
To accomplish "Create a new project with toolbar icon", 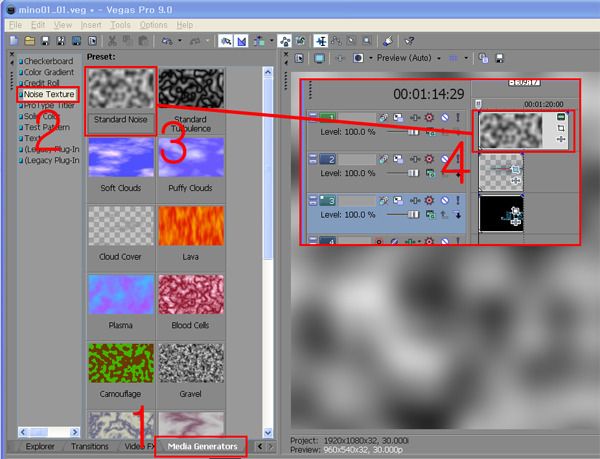I will click(x=14, y=41).
